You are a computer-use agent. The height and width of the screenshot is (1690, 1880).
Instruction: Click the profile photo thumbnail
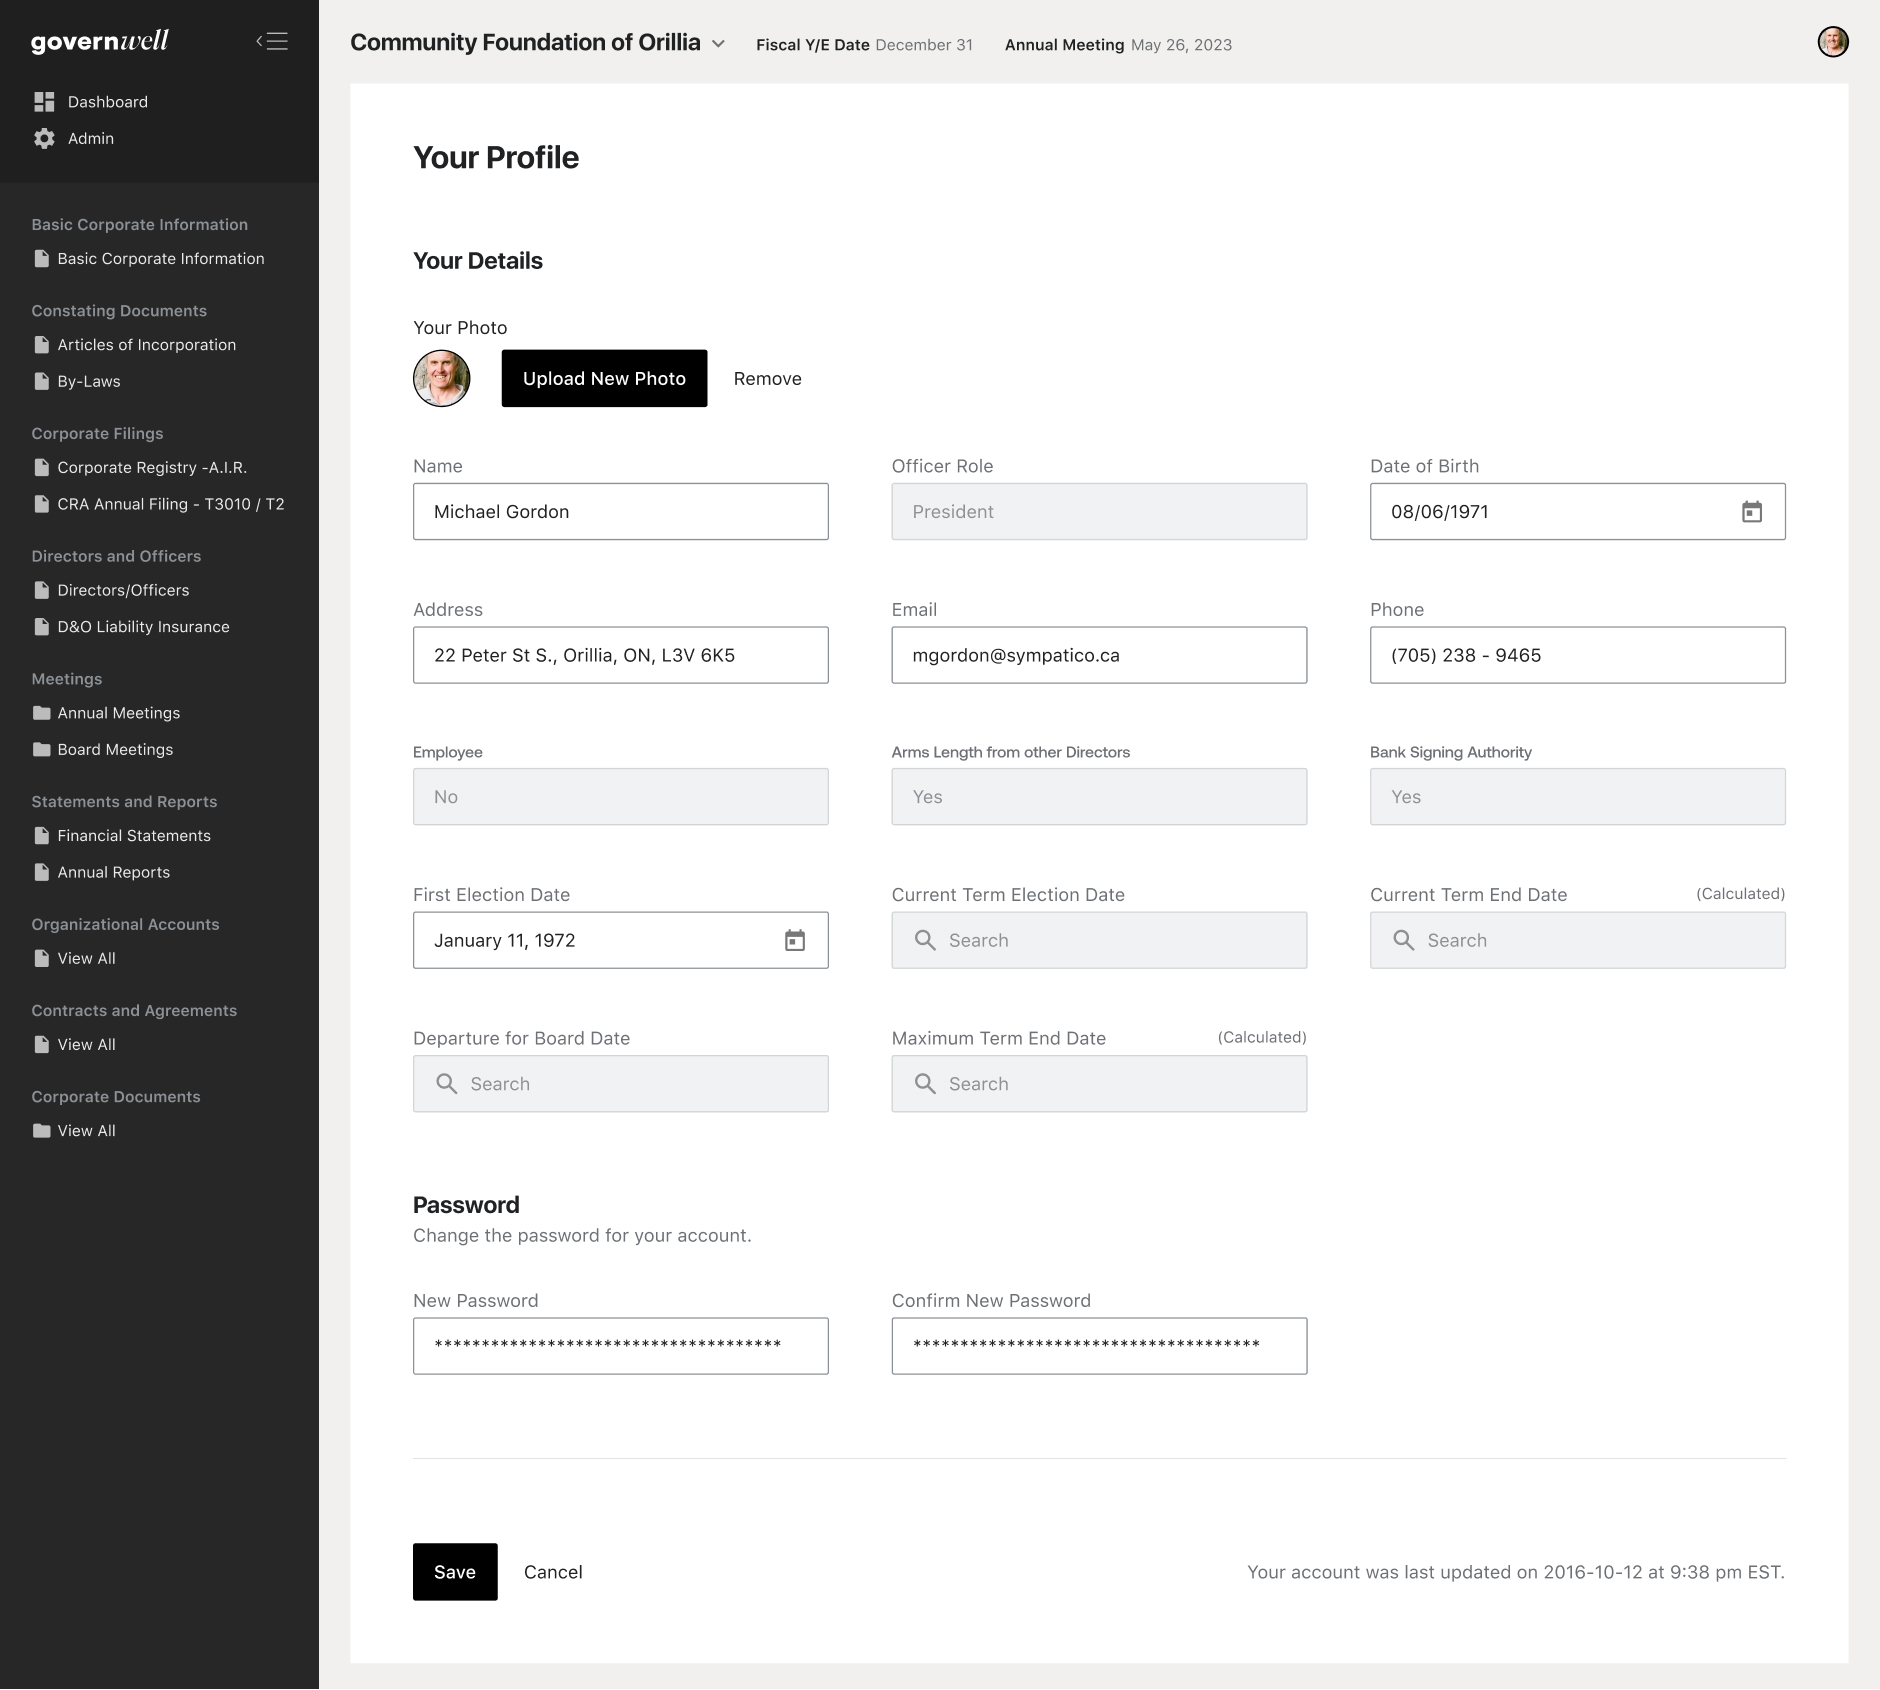[441, 378]
